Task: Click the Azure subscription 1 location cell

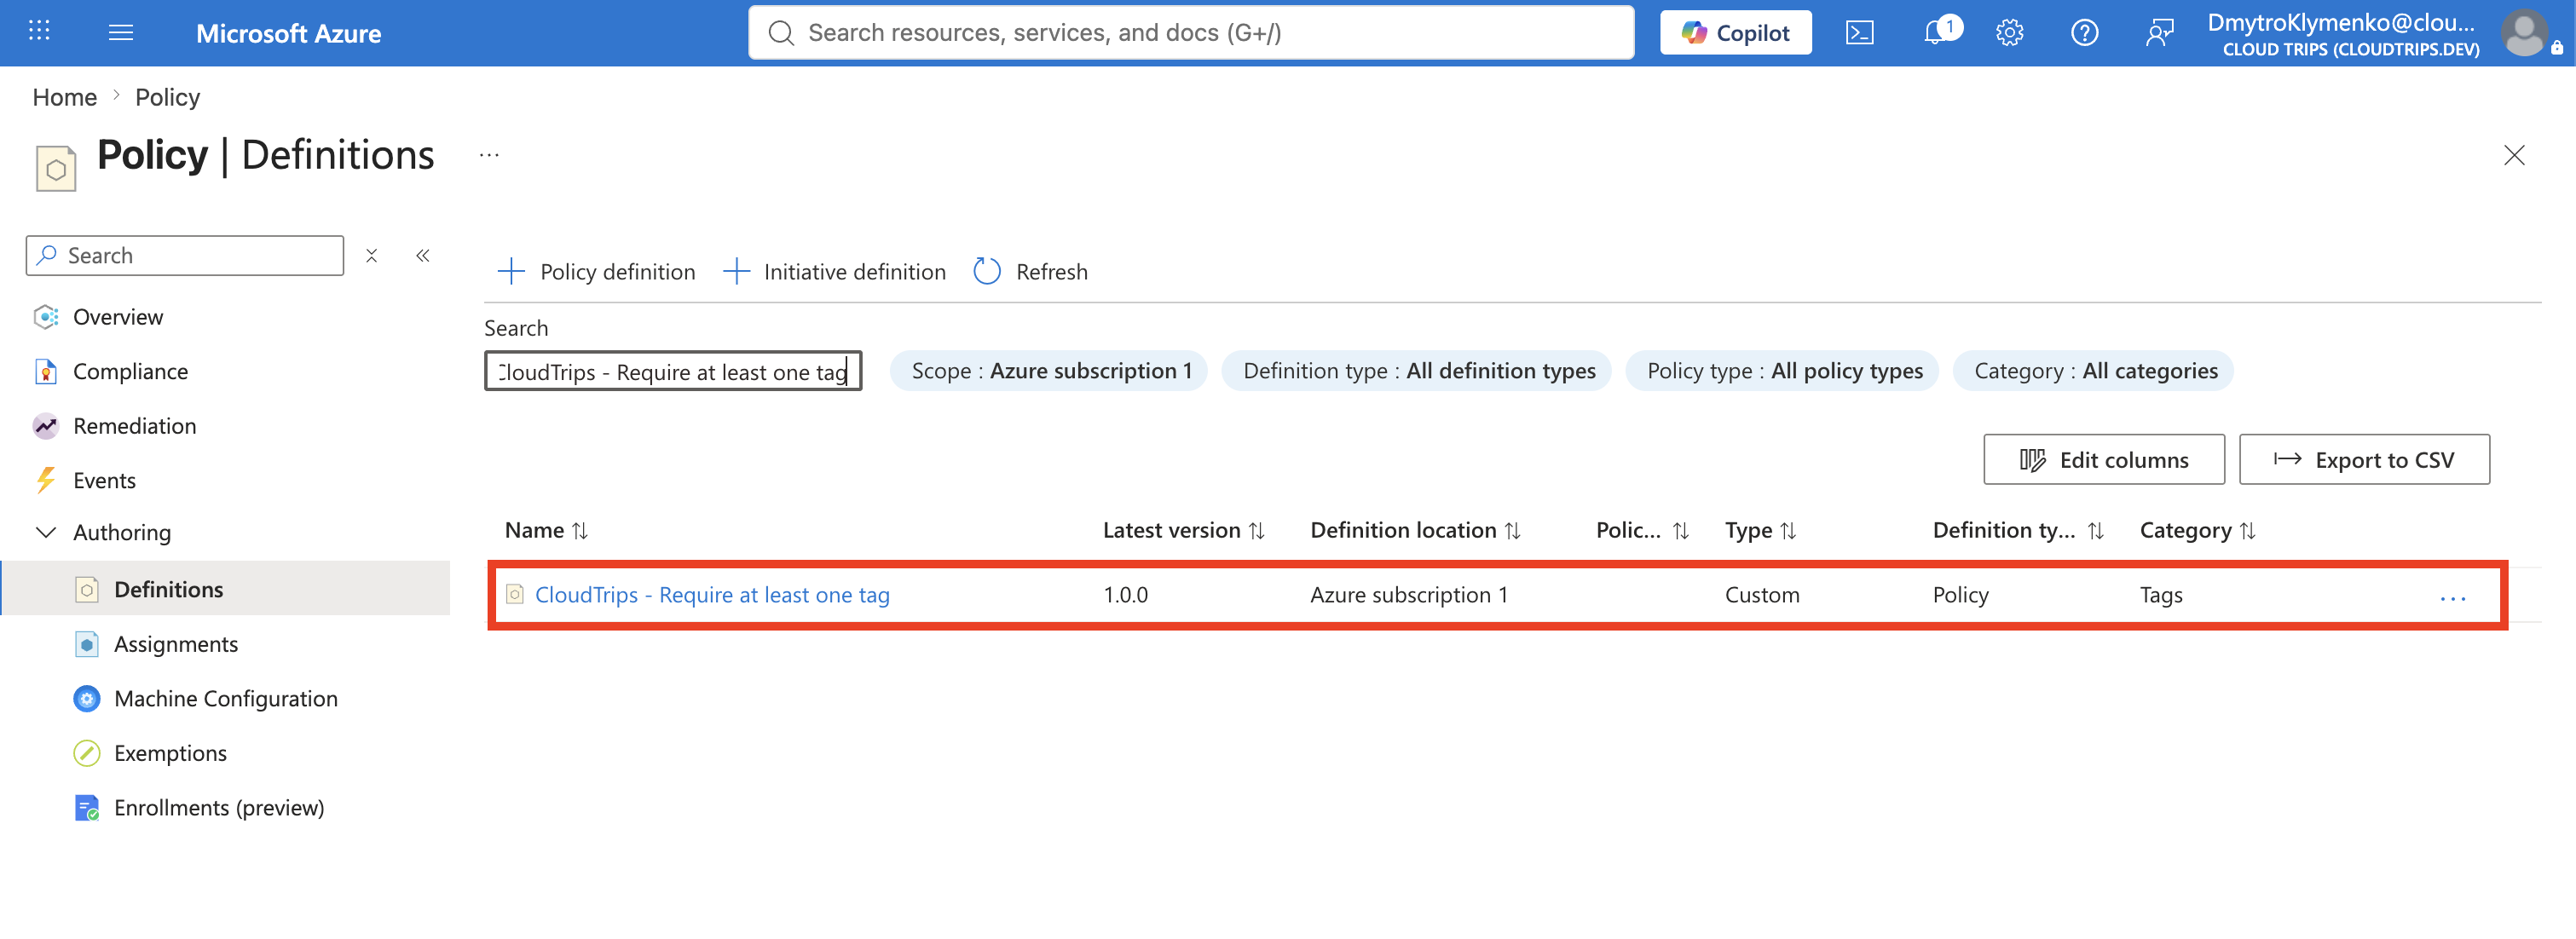Action: 1408,595
